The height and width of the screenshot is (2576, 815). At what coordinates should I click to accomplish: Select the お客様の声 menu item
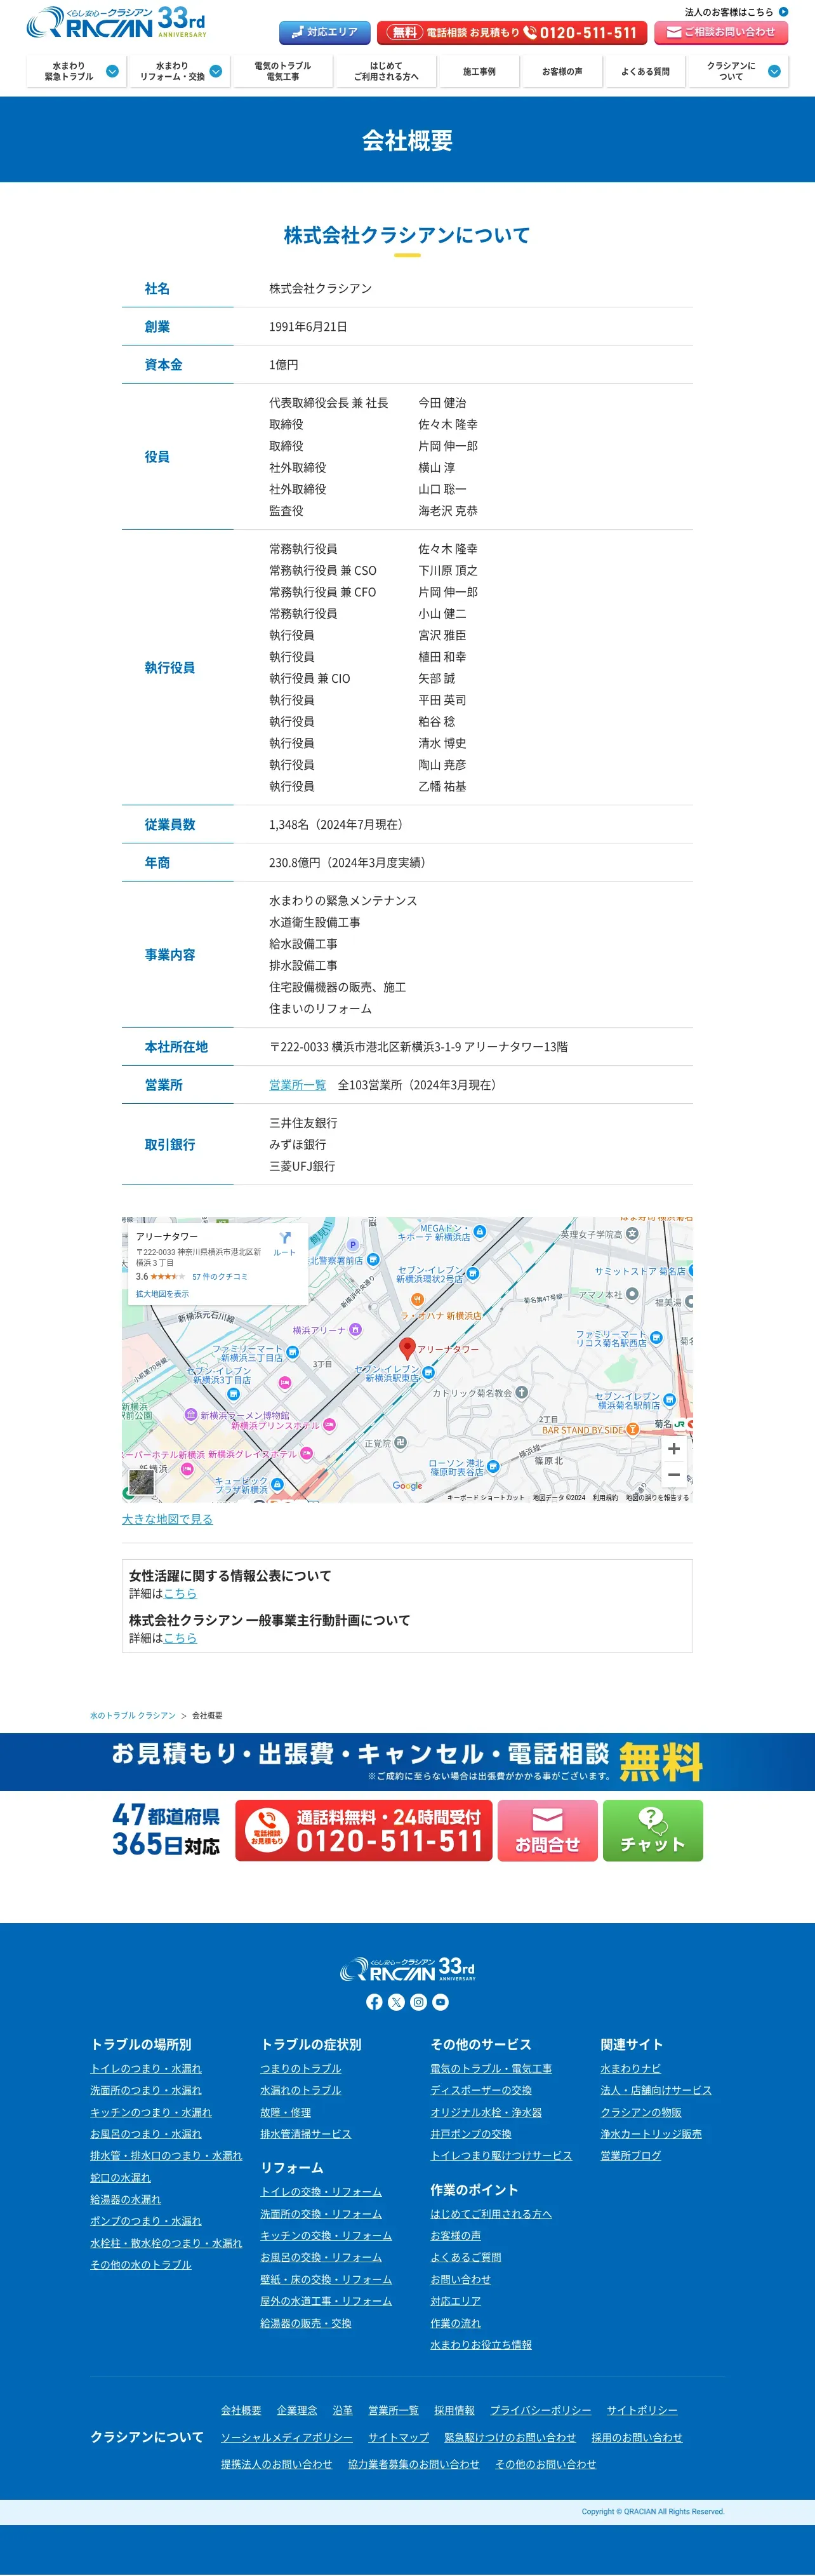pos(562,71)
